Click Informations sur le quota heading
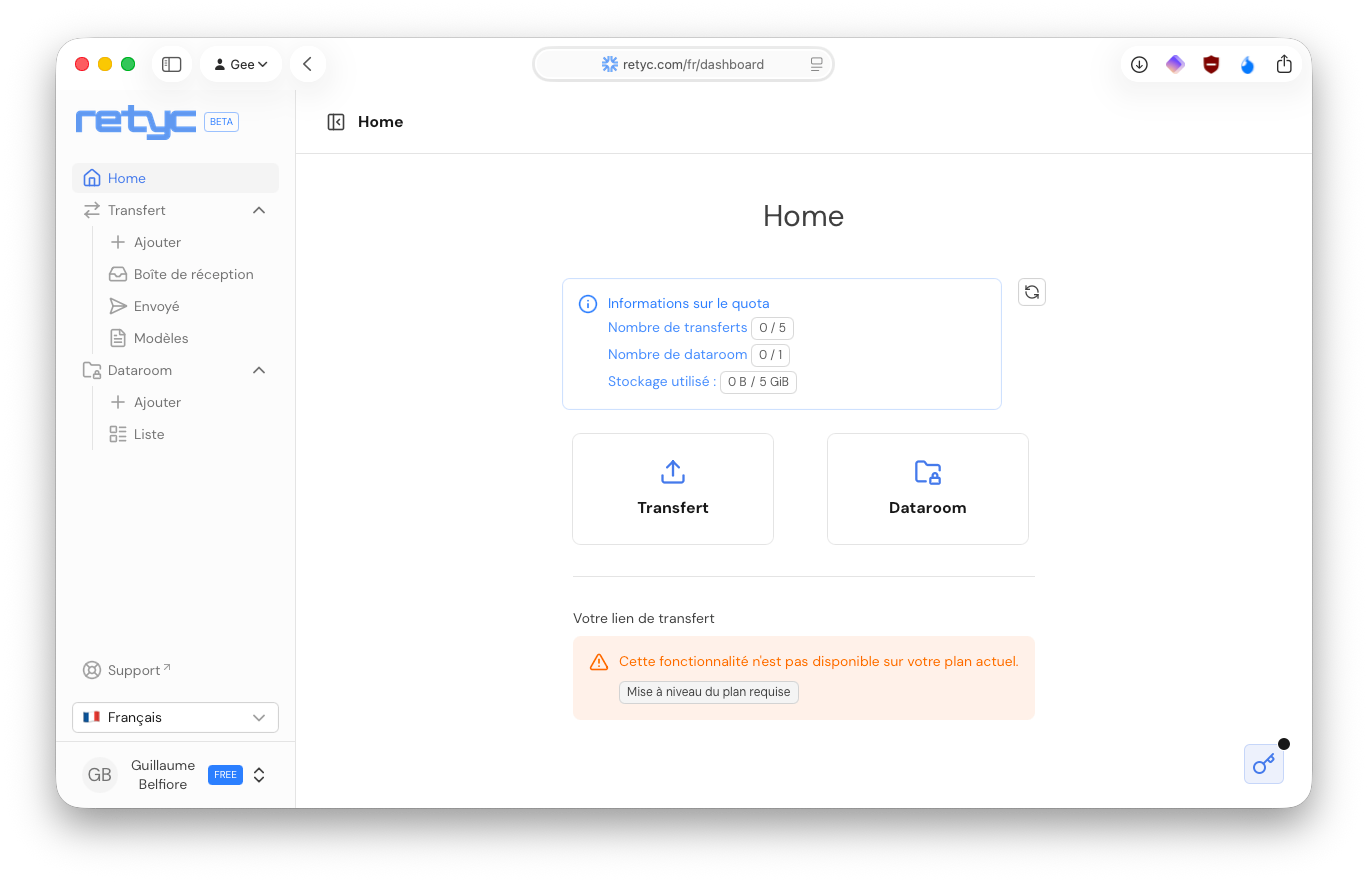The width and height of the screenshot is (1368, 882). tap(689, 303)
